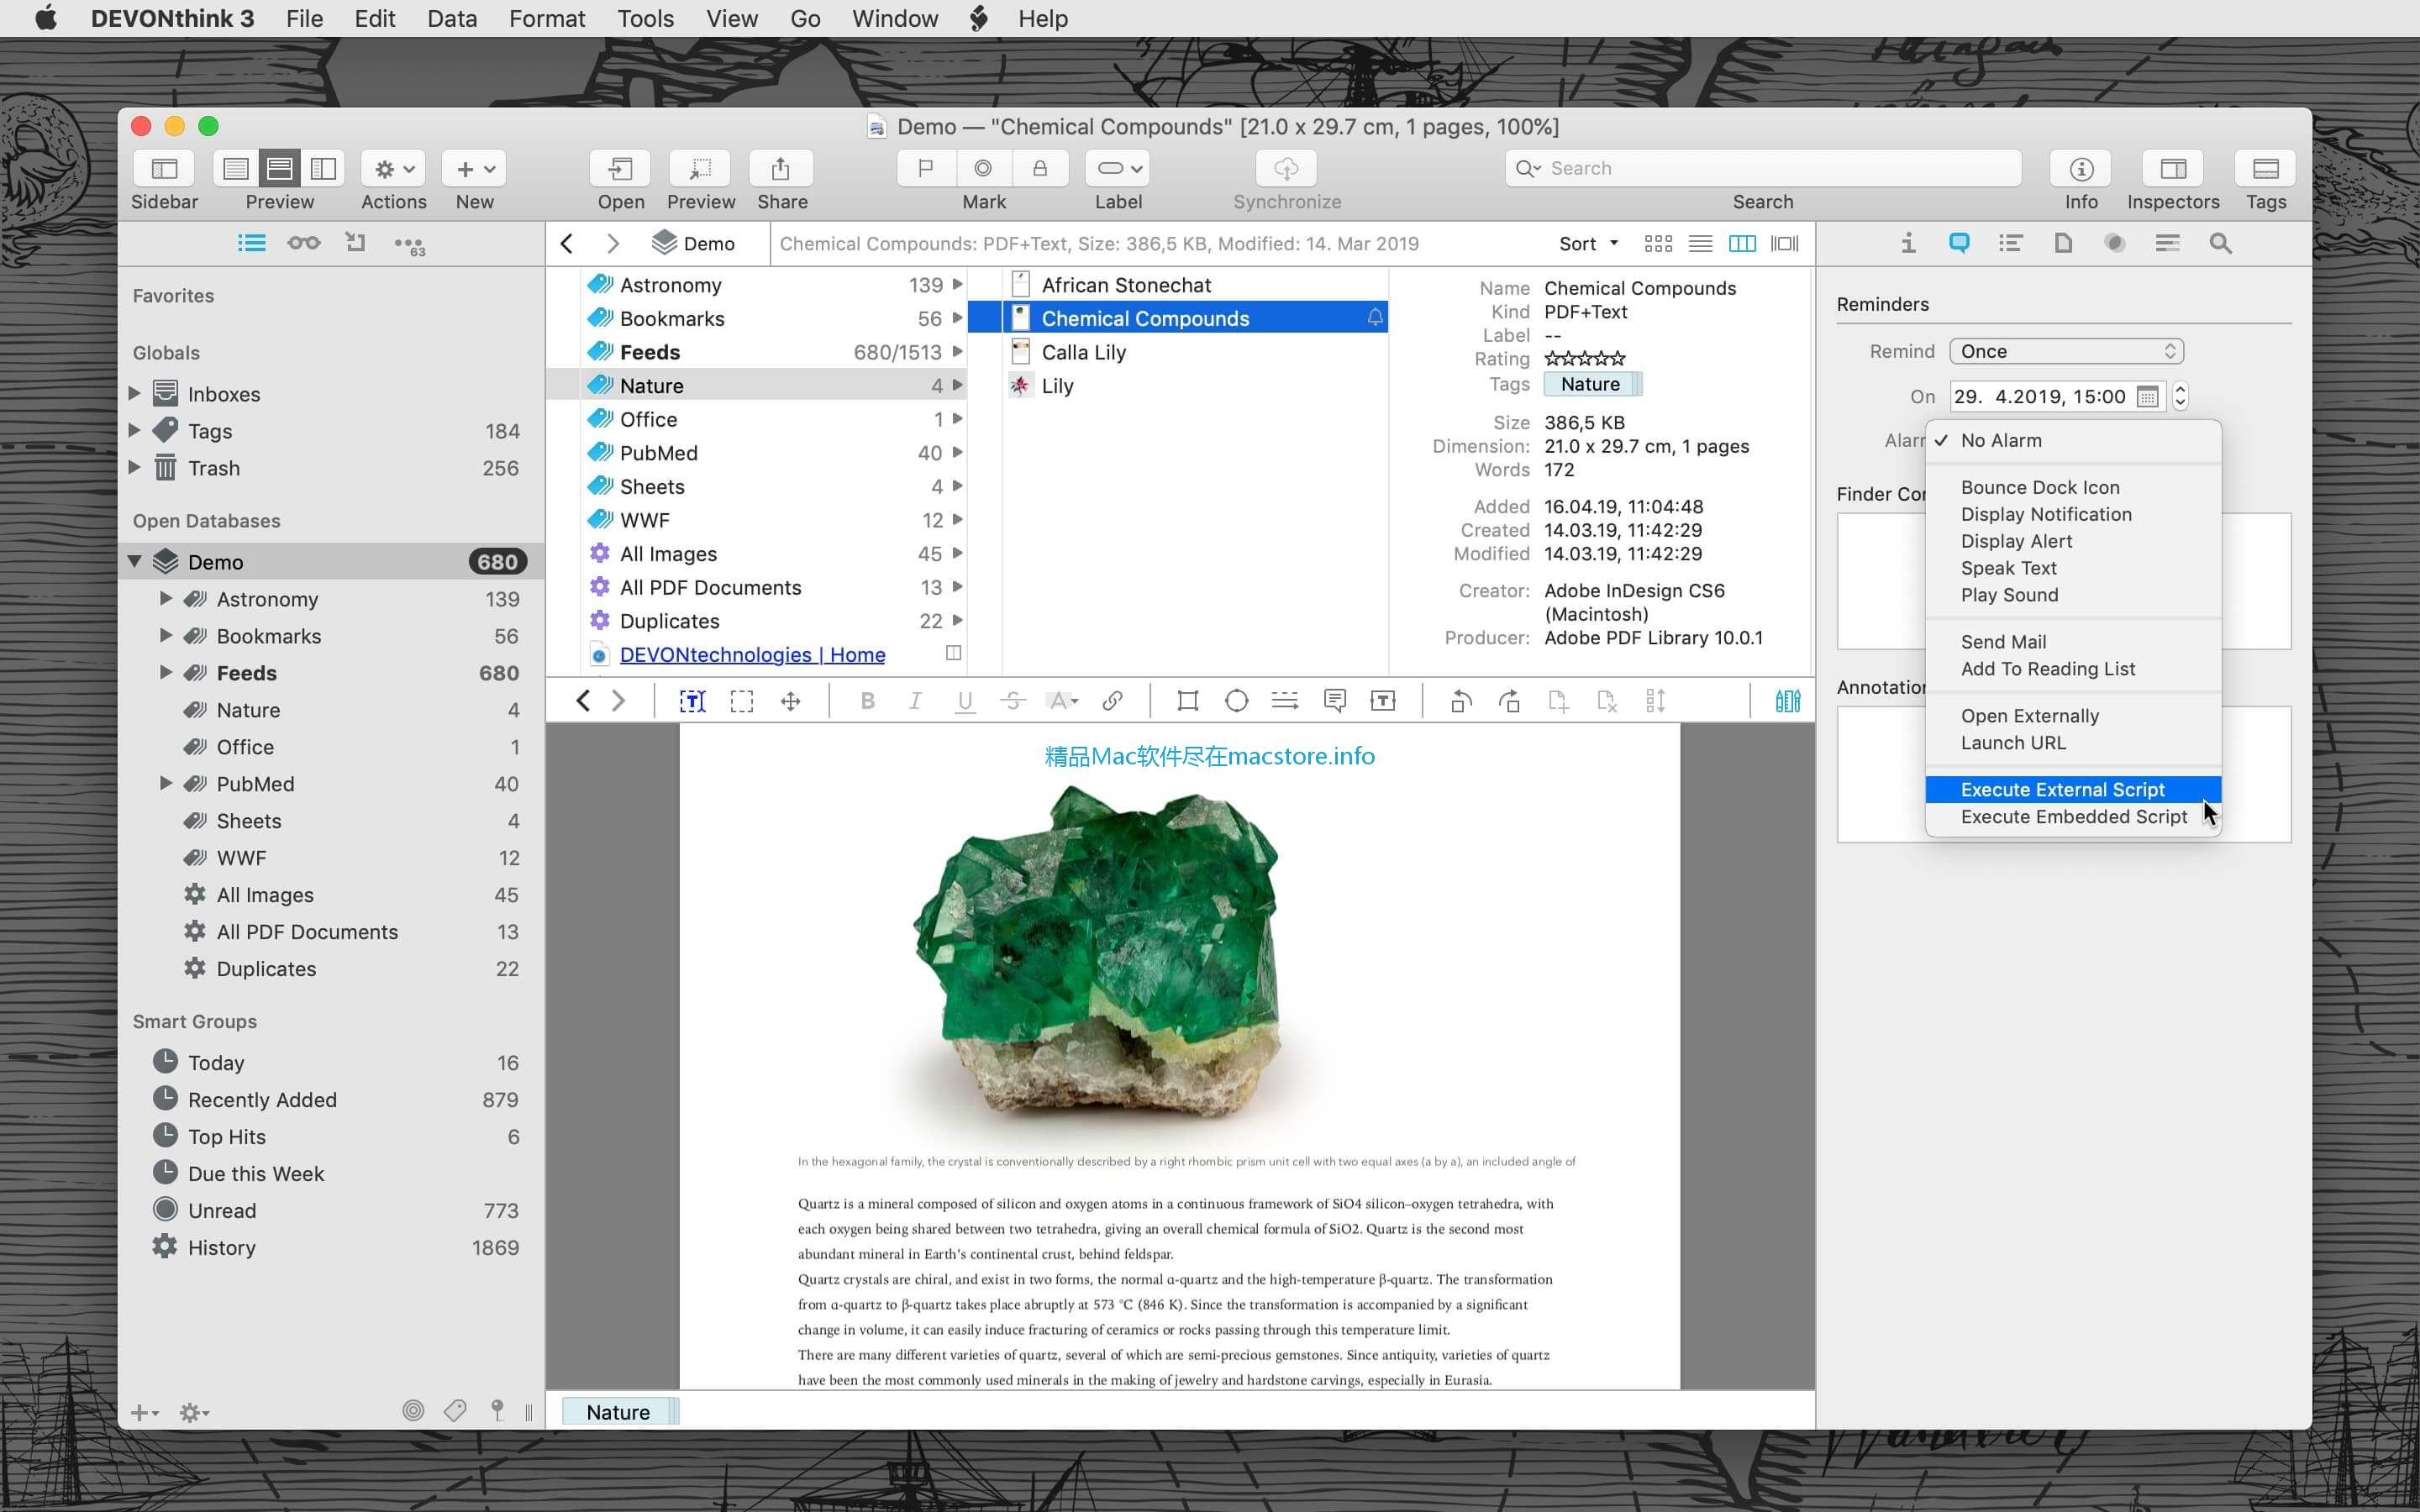2420x1512 pixels.
Task: Open the Format menu
Action: point(545,19)
